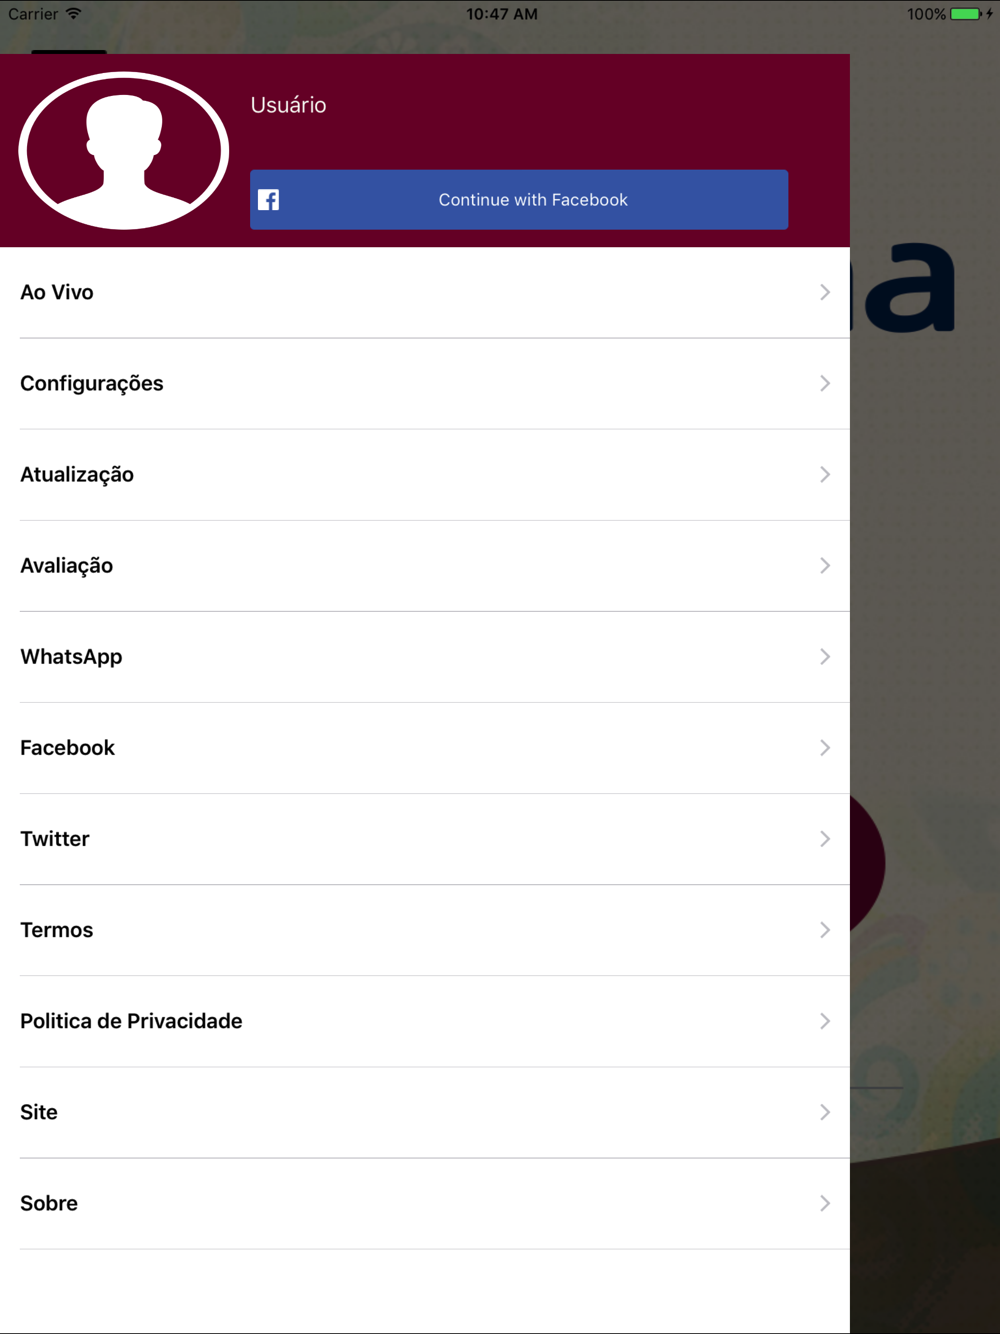
Task: Tap the Usuário name label
Action: click(288, 105)
